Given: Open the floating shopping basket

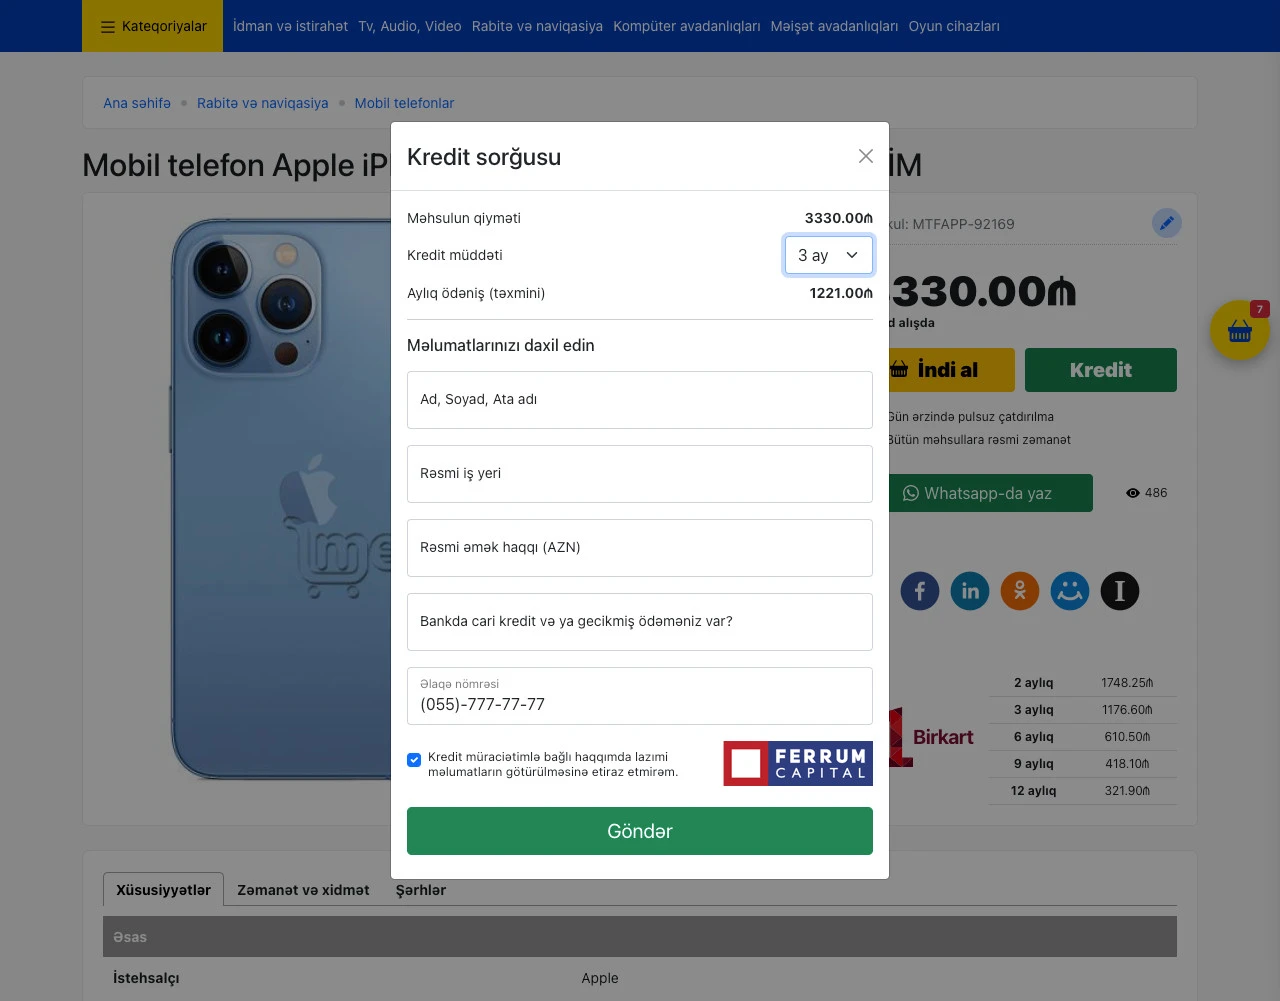Looking at the screenshot, I should [1240, 330].
